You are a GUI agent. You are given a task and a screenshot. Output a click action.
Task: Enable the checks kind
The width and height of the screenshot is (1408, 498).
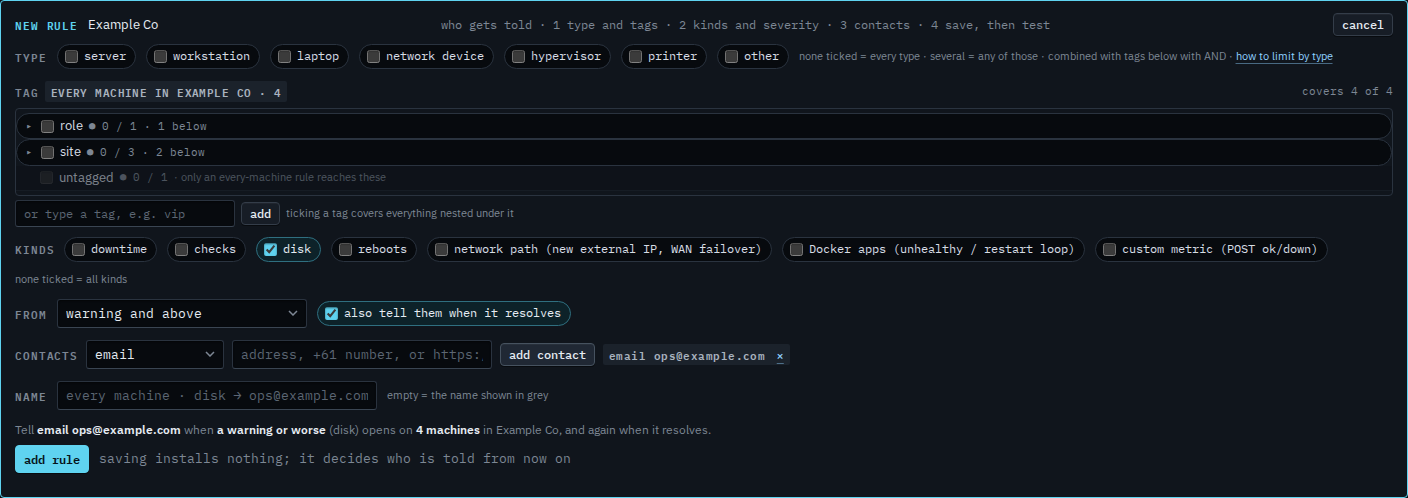pyautogui.click(x=181, y=249)
